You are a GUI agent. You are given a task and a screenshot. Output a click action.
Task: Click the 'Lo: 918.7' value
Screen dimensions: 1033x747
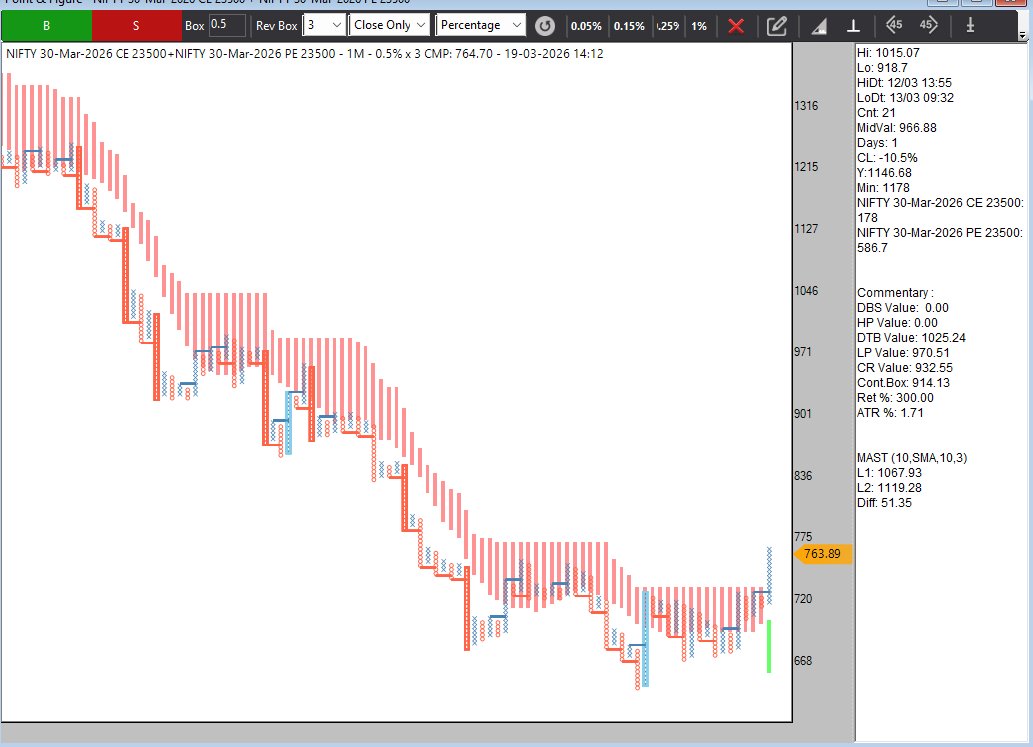[x=882, y=68]
